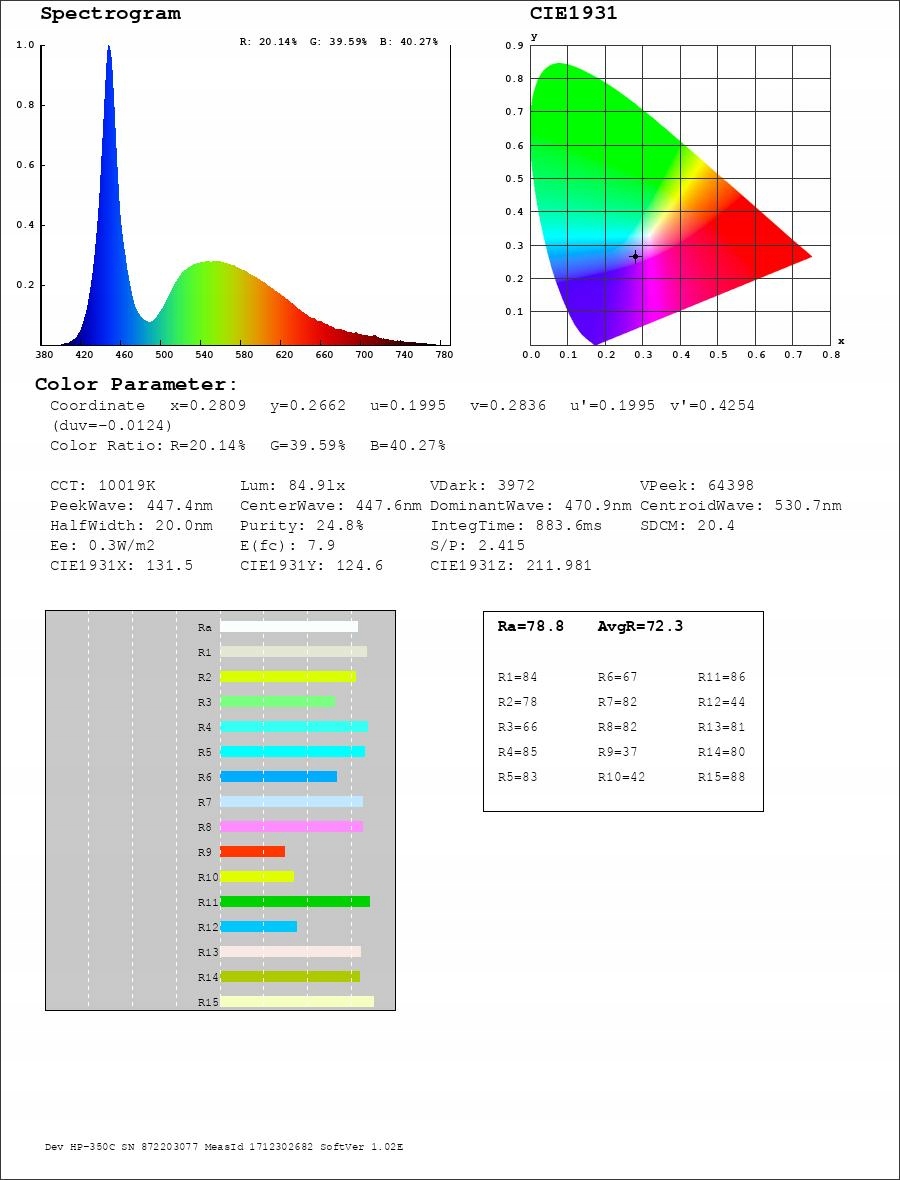This screenshot has width=900, height=1180.
Task: Click the RGB percentage legend above spectrogram
Action: [x=339, y=42]
